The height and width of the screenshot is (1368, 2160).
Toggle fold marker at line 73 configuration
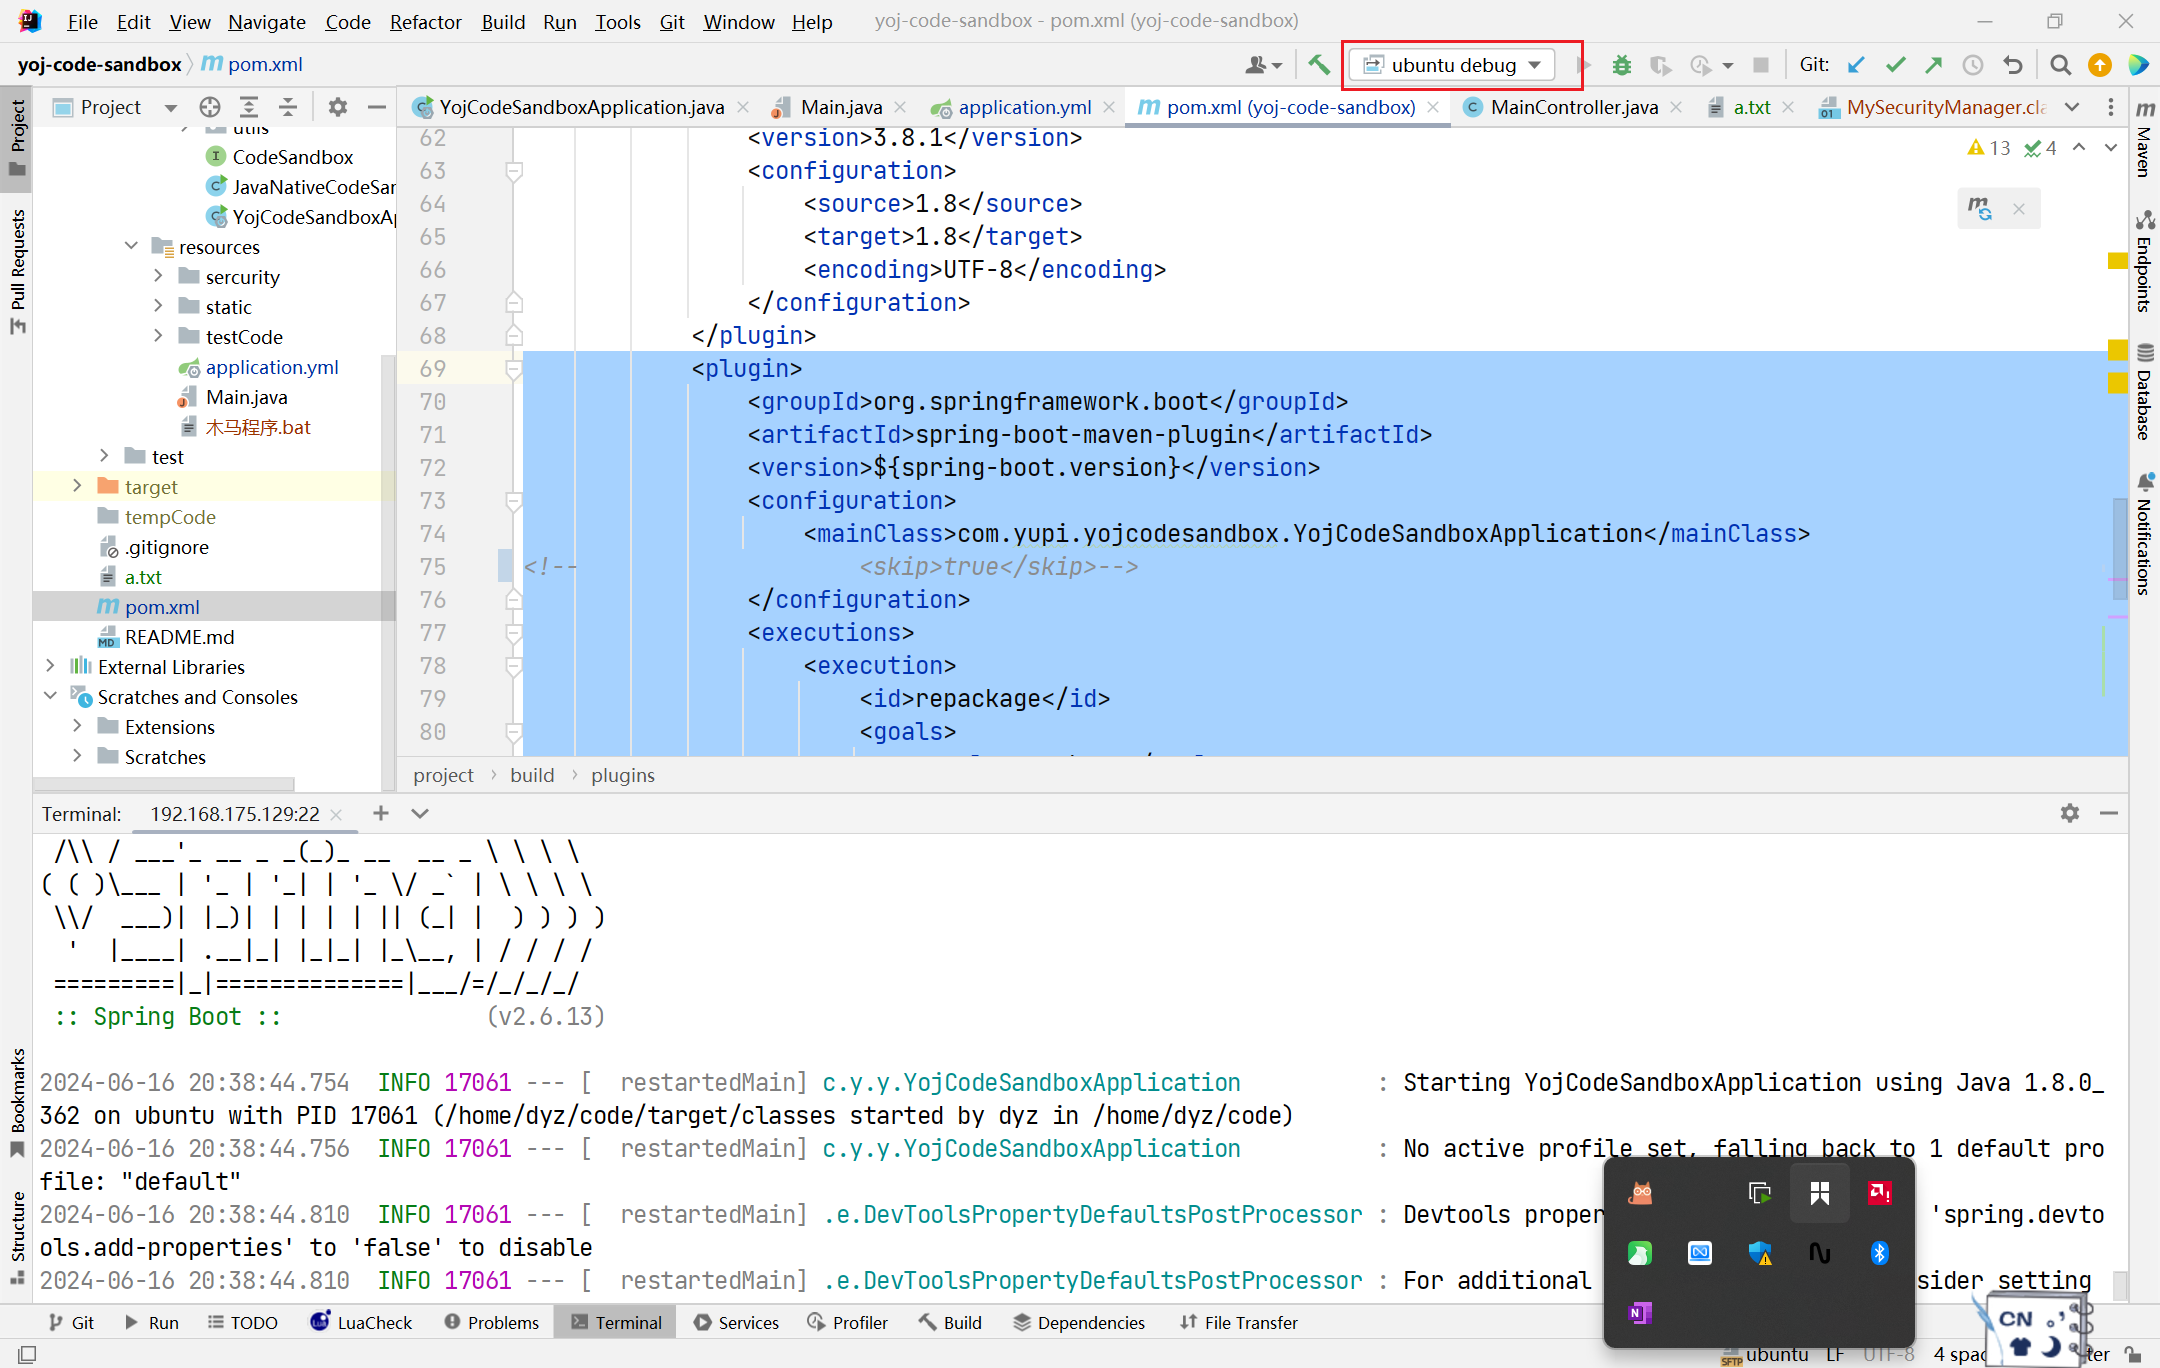click(x=513, y=501)
